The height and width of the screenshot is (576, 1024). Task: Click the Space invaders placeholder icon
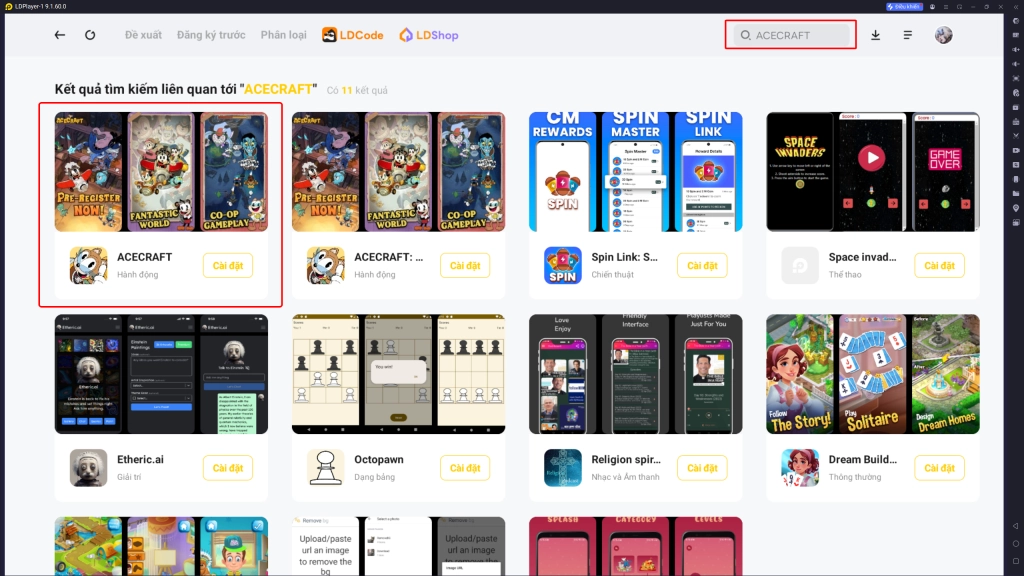(x=799, y=265)
